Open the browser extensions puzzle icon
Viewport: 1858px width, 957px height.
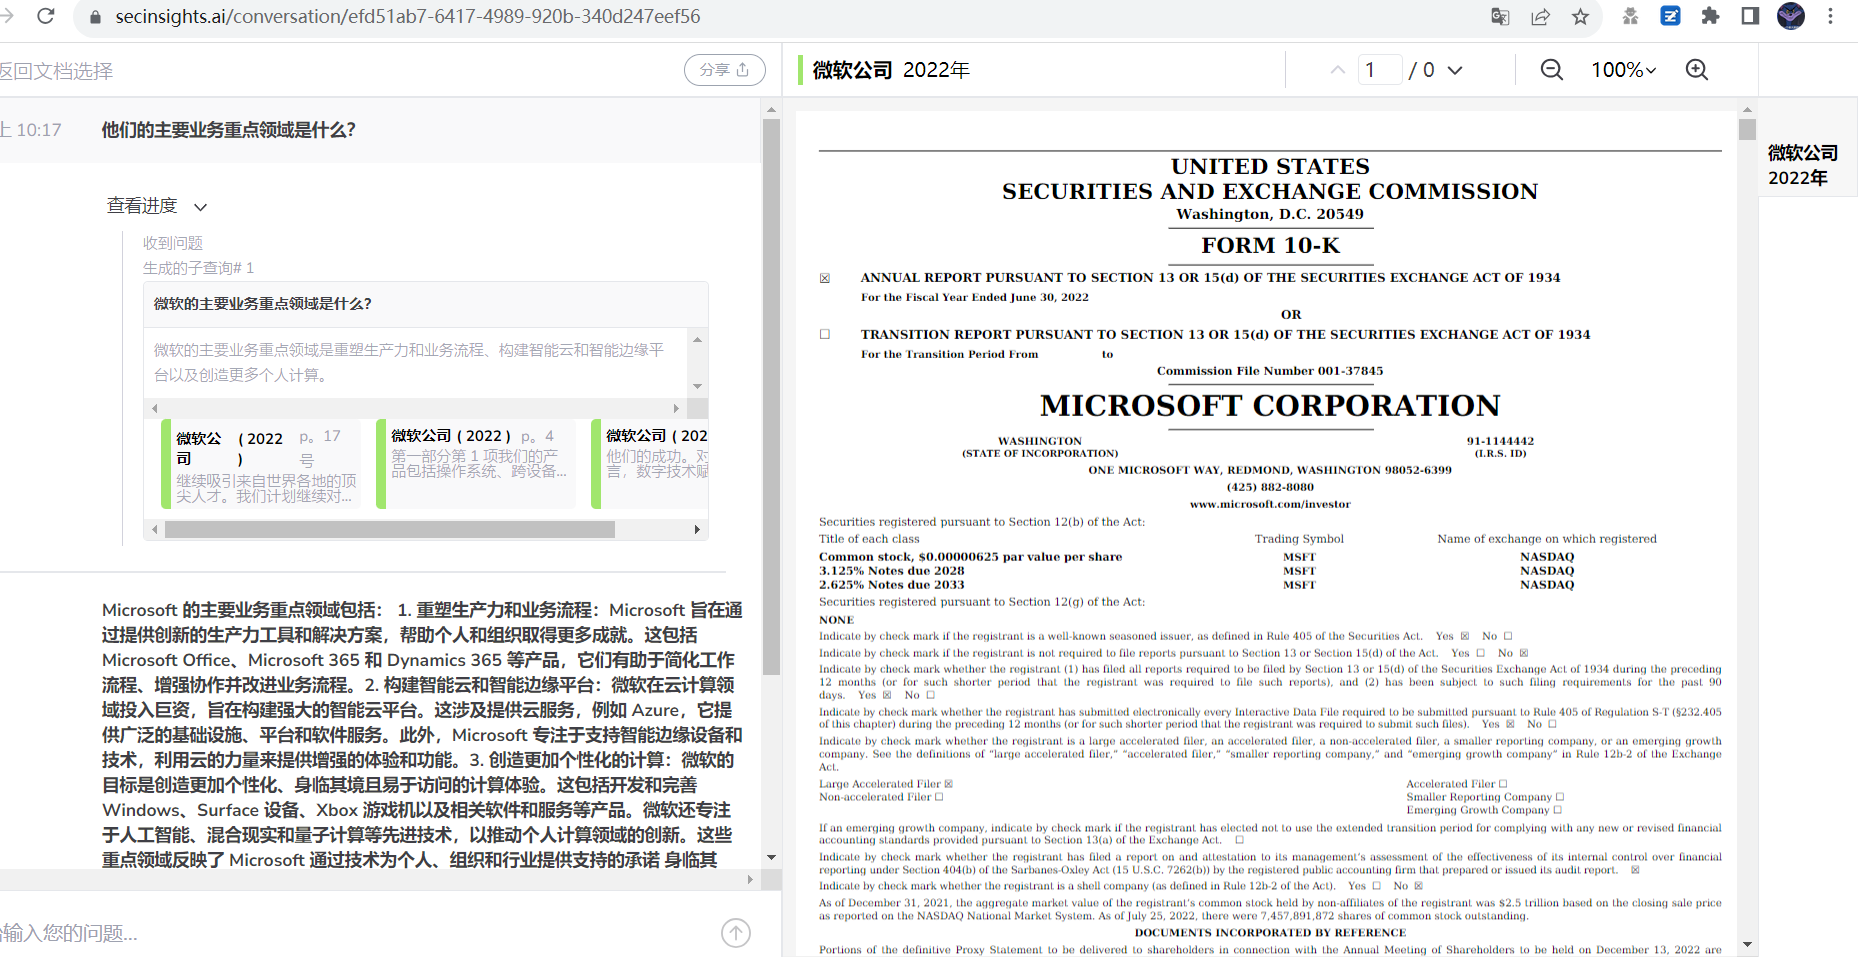pyautogui.click(x=1710, y=16)
